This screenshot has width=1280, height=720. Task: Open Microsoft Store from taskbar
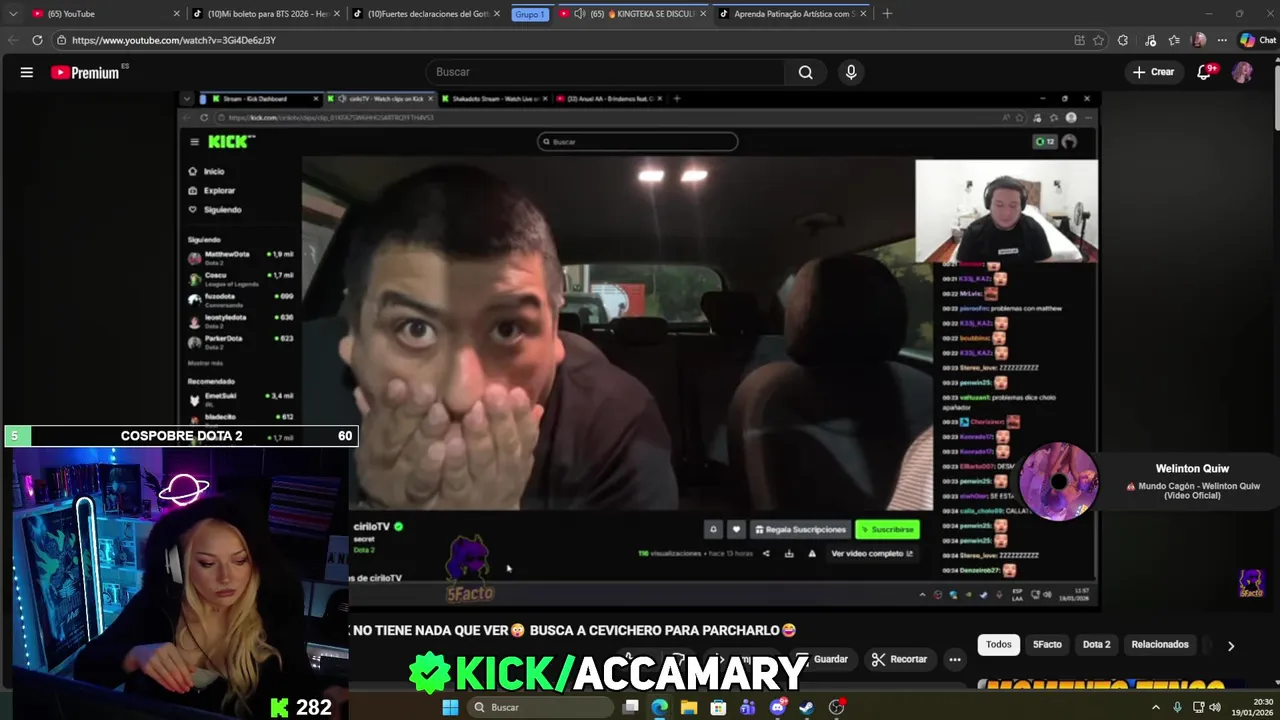[718, 707]
